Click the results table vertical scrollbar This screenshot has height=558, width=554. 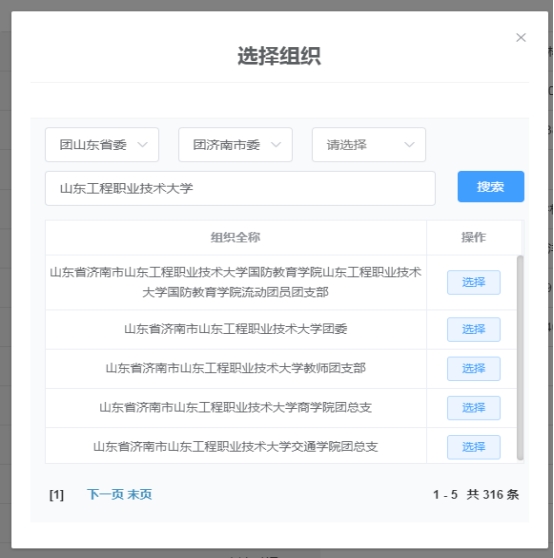pos(520,358)
